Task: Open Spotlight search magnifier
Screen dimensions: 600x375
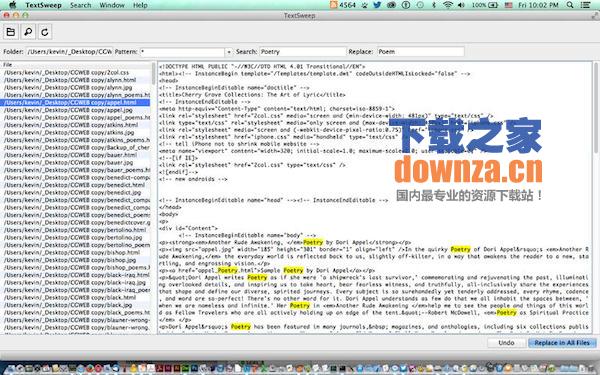Action: [x=570, y=5]
